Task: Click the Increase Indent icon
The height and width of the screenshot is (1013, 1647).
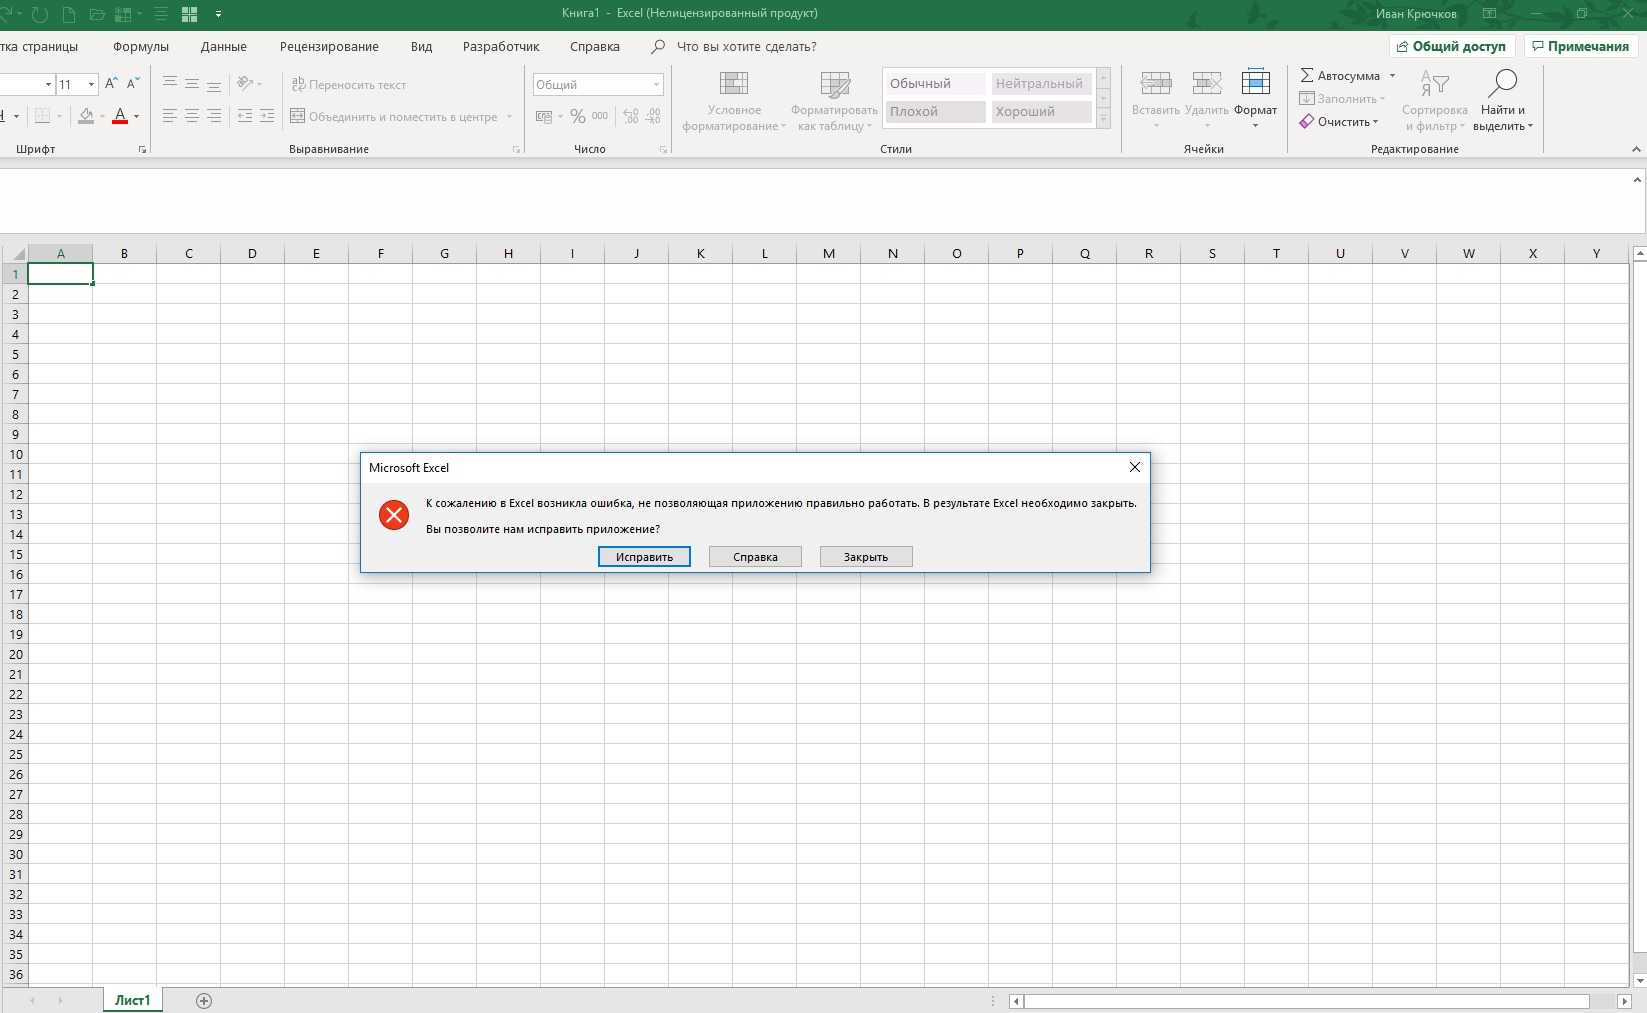Action: pos(267,116)
